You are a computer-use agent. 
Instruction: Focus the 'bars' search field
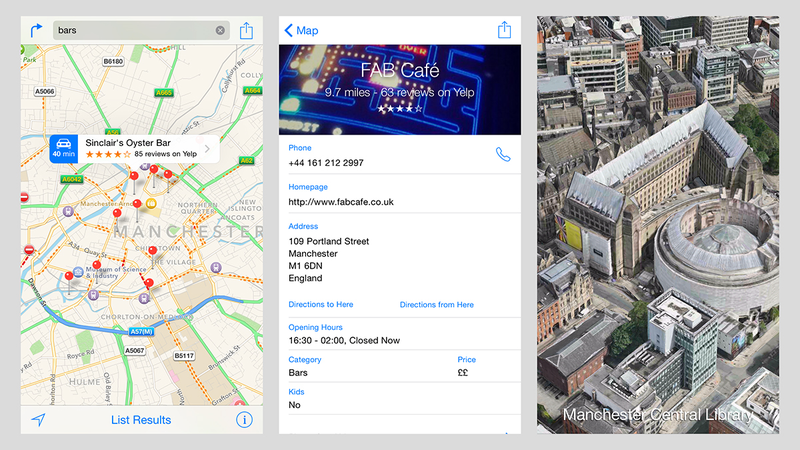coord(141,31)
